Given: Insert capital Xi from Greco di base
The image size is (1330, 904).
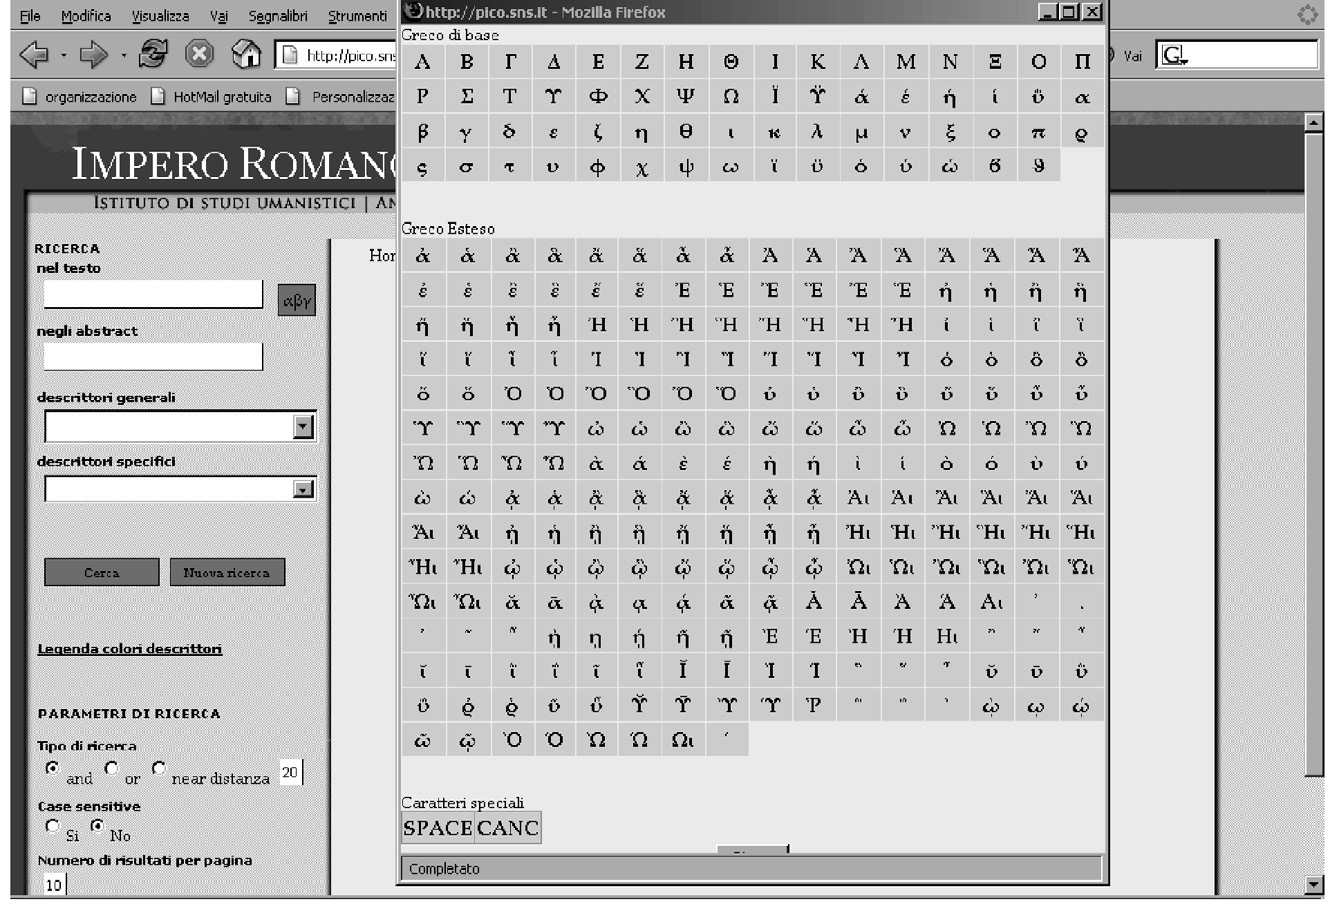Looking at the screenshot, I should point(995,62).
